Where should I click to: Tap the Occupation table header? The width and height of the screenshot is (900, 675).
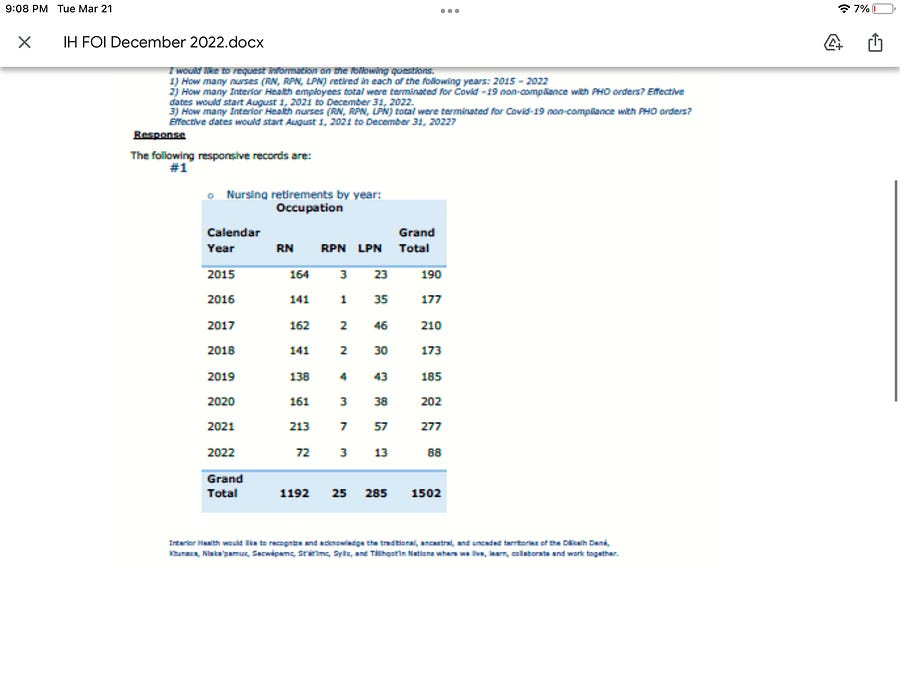pos(309,208)
